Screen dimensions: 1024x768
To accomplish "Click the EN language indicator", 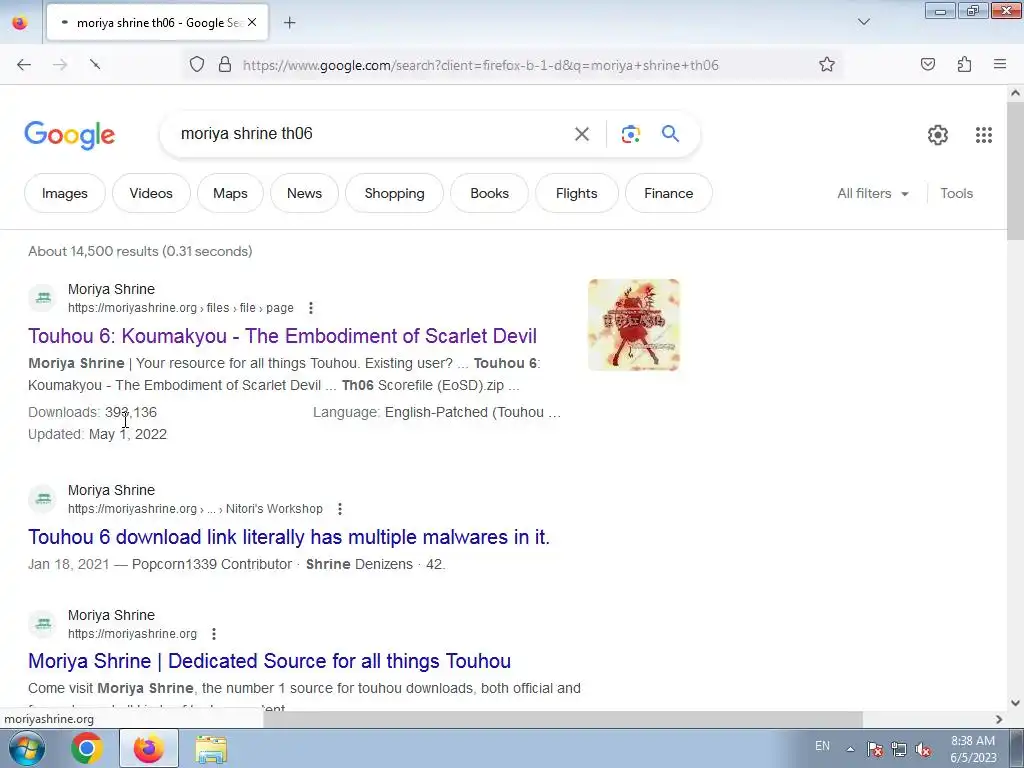I will click(822, 746).
